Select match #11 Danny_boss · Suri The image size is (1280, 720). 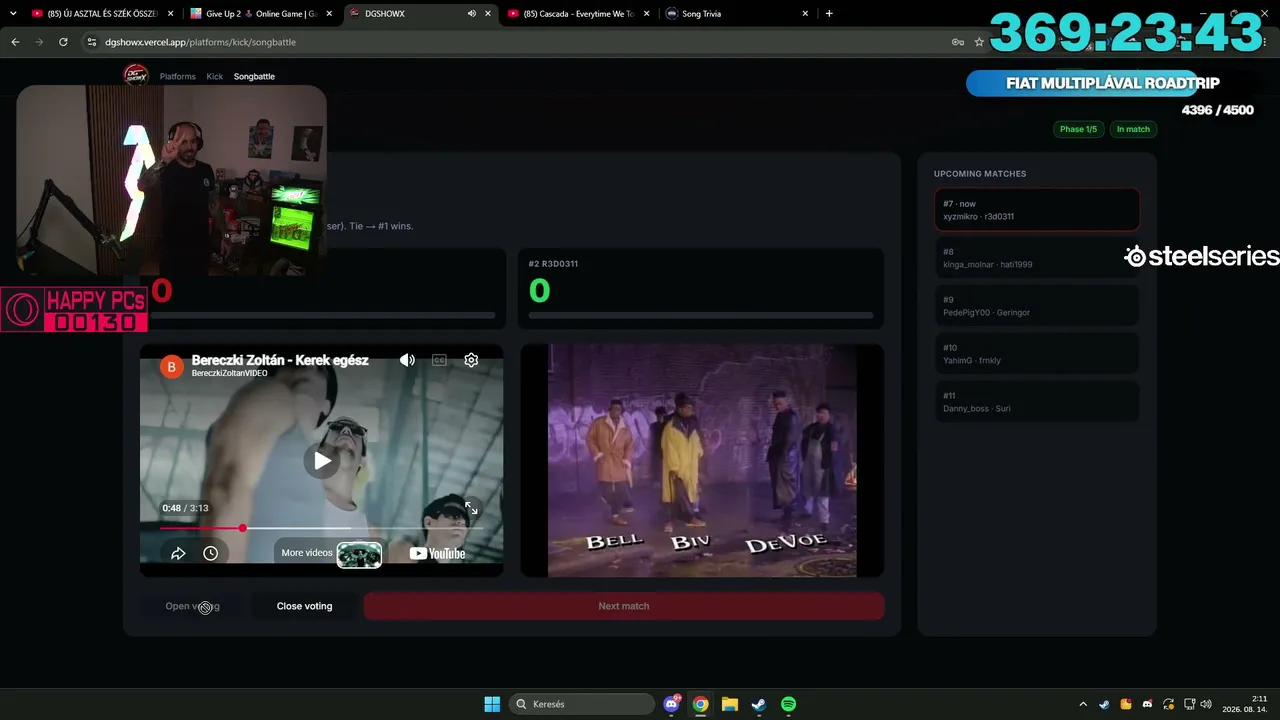point(1037,402)
